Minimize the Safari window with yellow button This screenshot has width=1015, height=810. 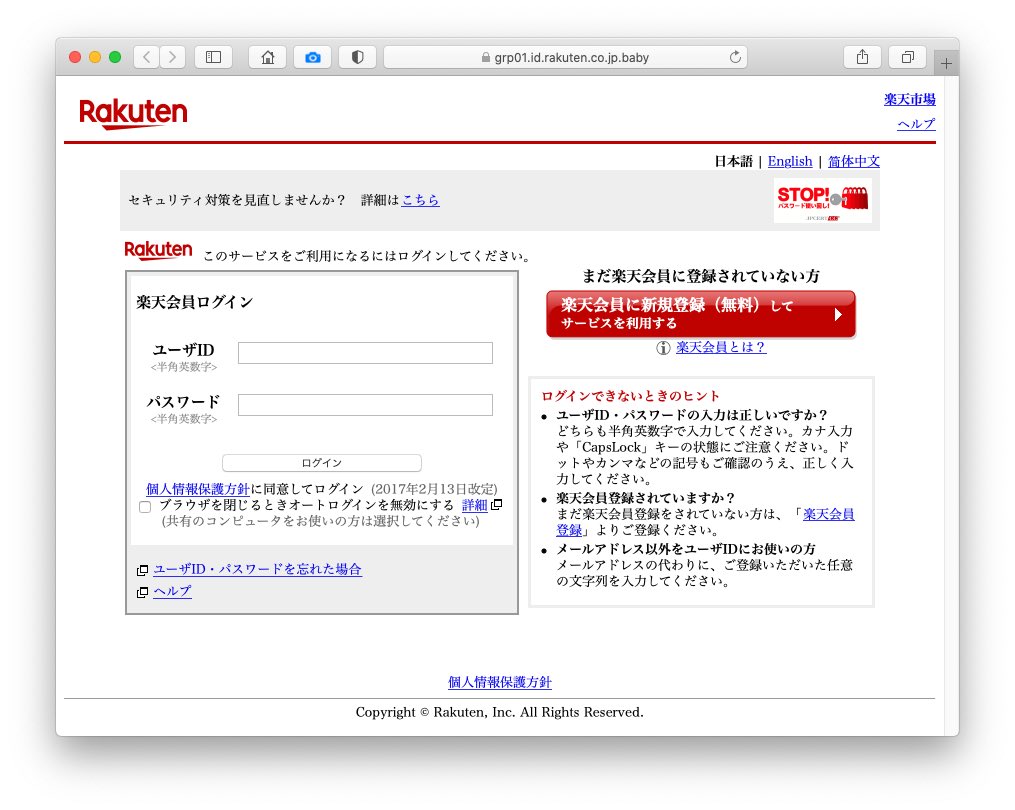(x=95, y=57)
